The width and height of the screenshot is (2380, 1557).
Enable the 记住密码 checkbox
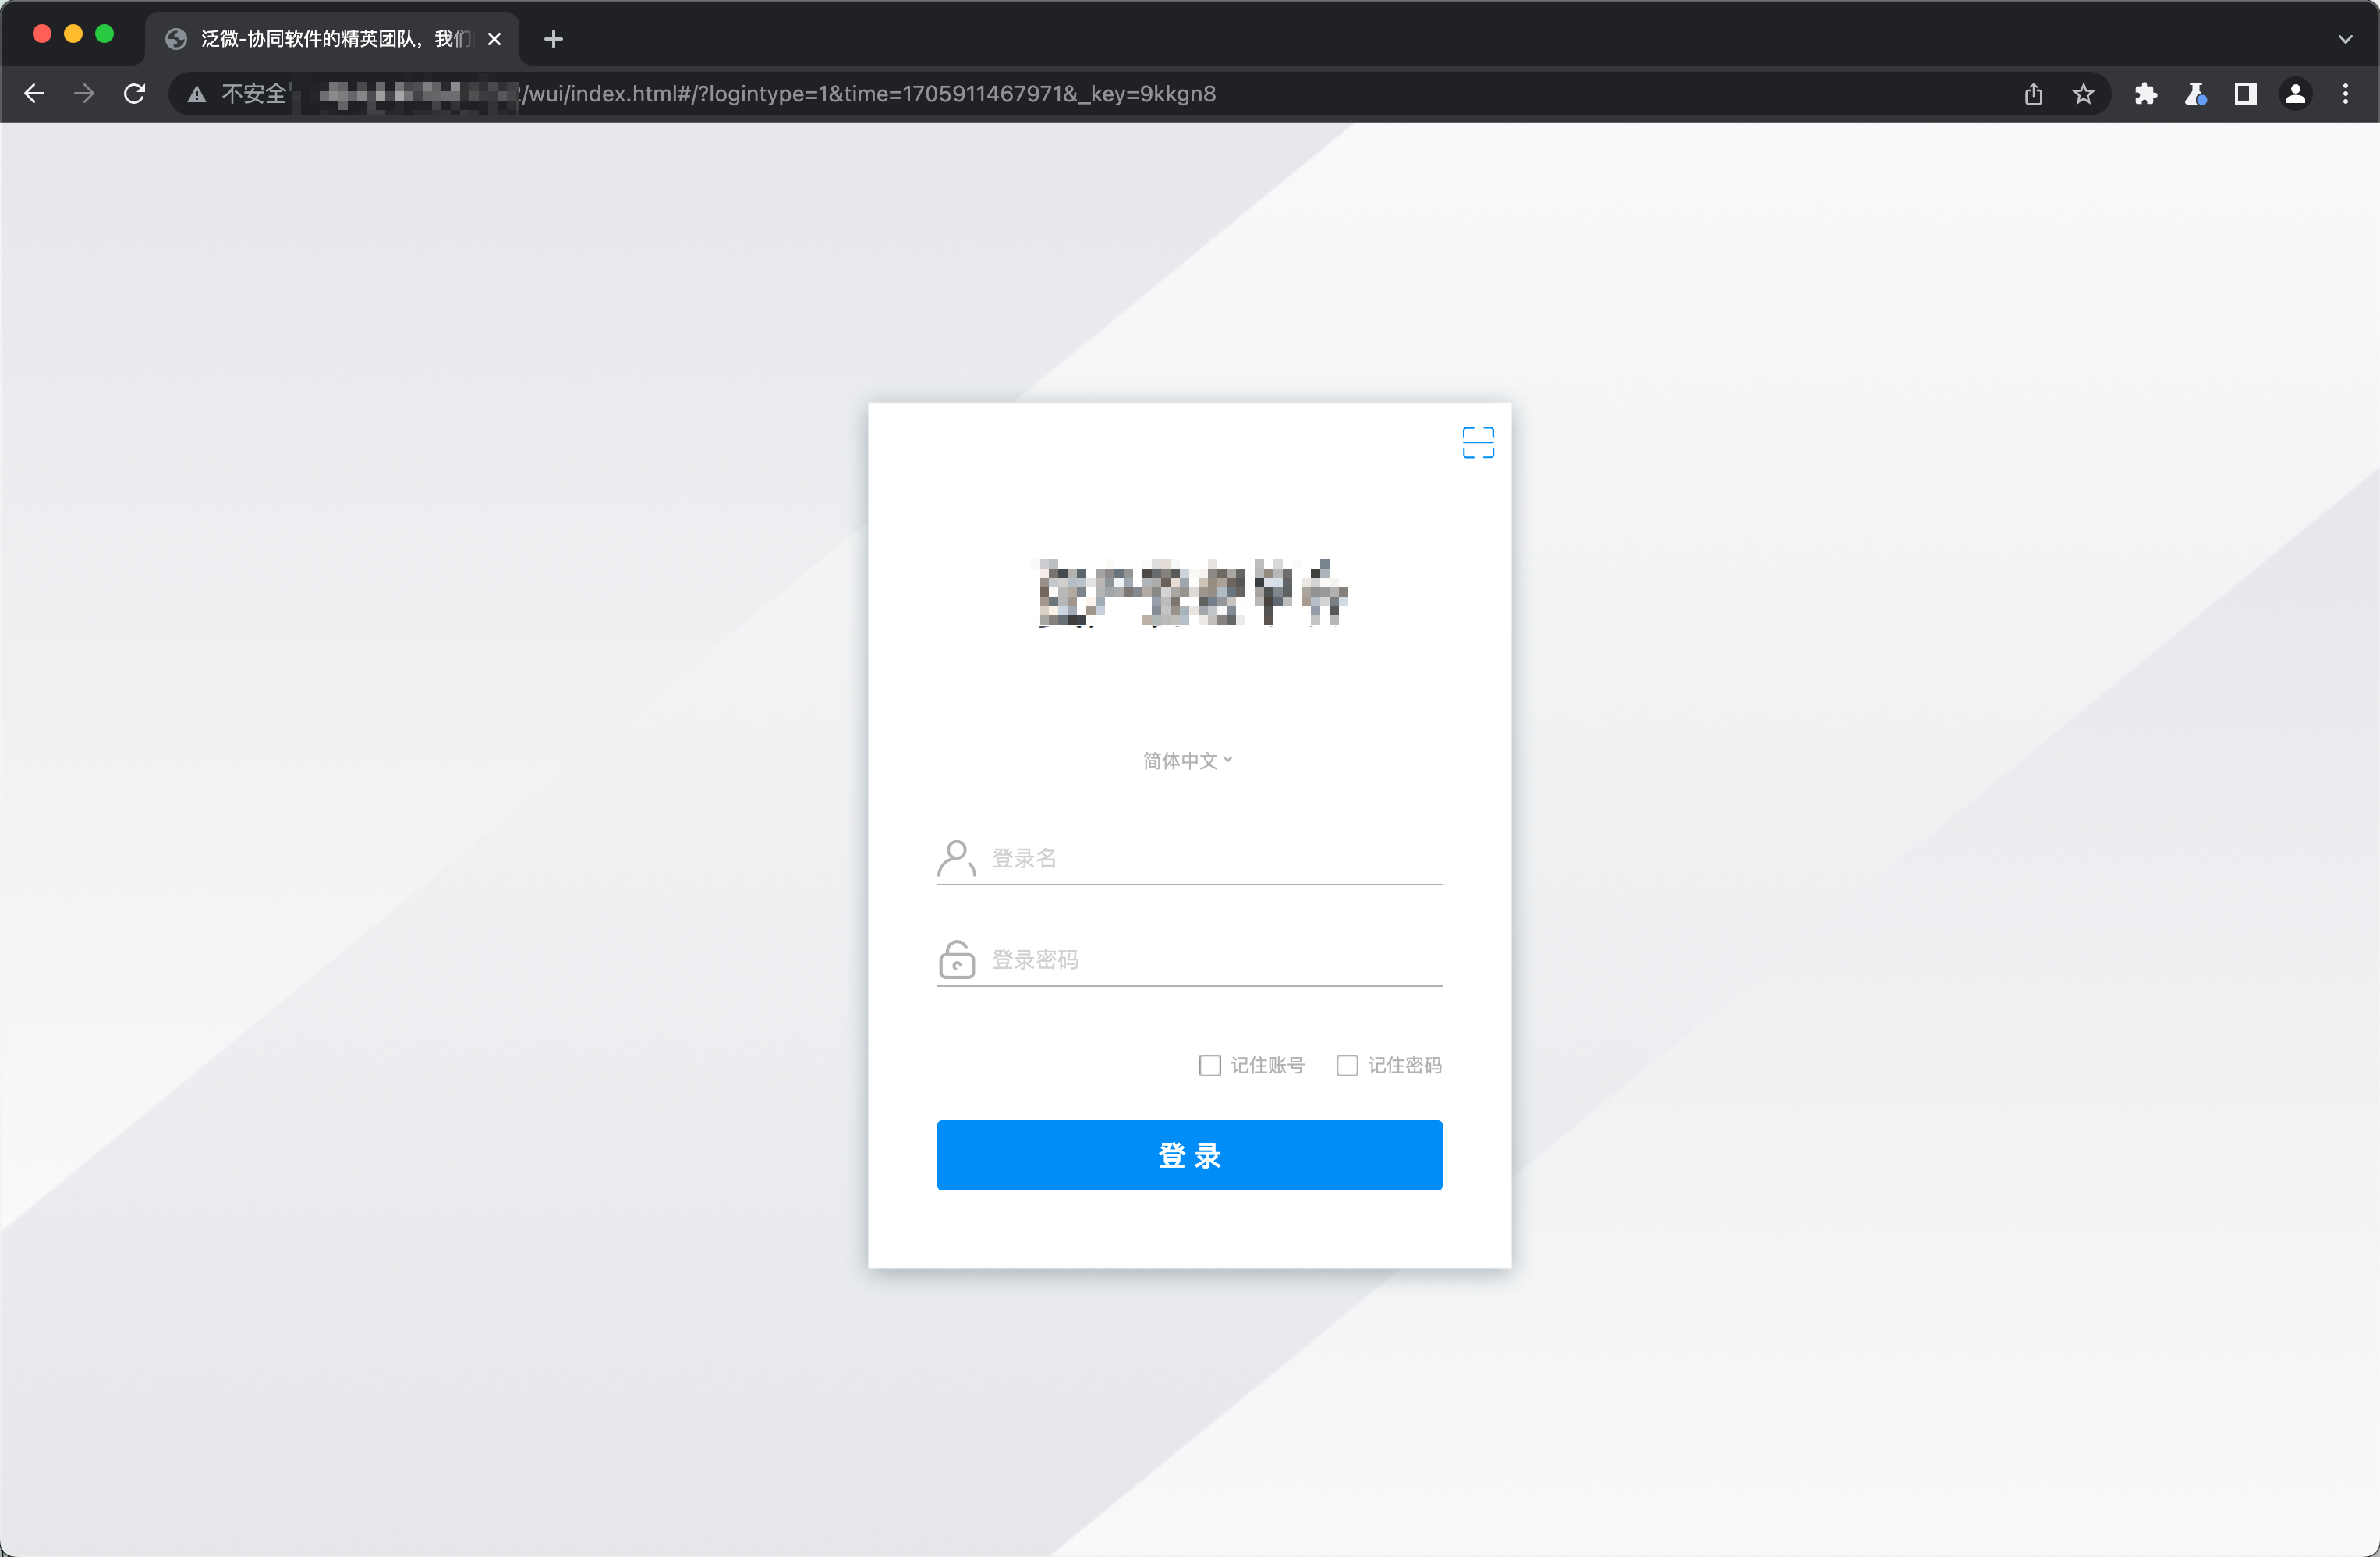pos(1347,1065)
